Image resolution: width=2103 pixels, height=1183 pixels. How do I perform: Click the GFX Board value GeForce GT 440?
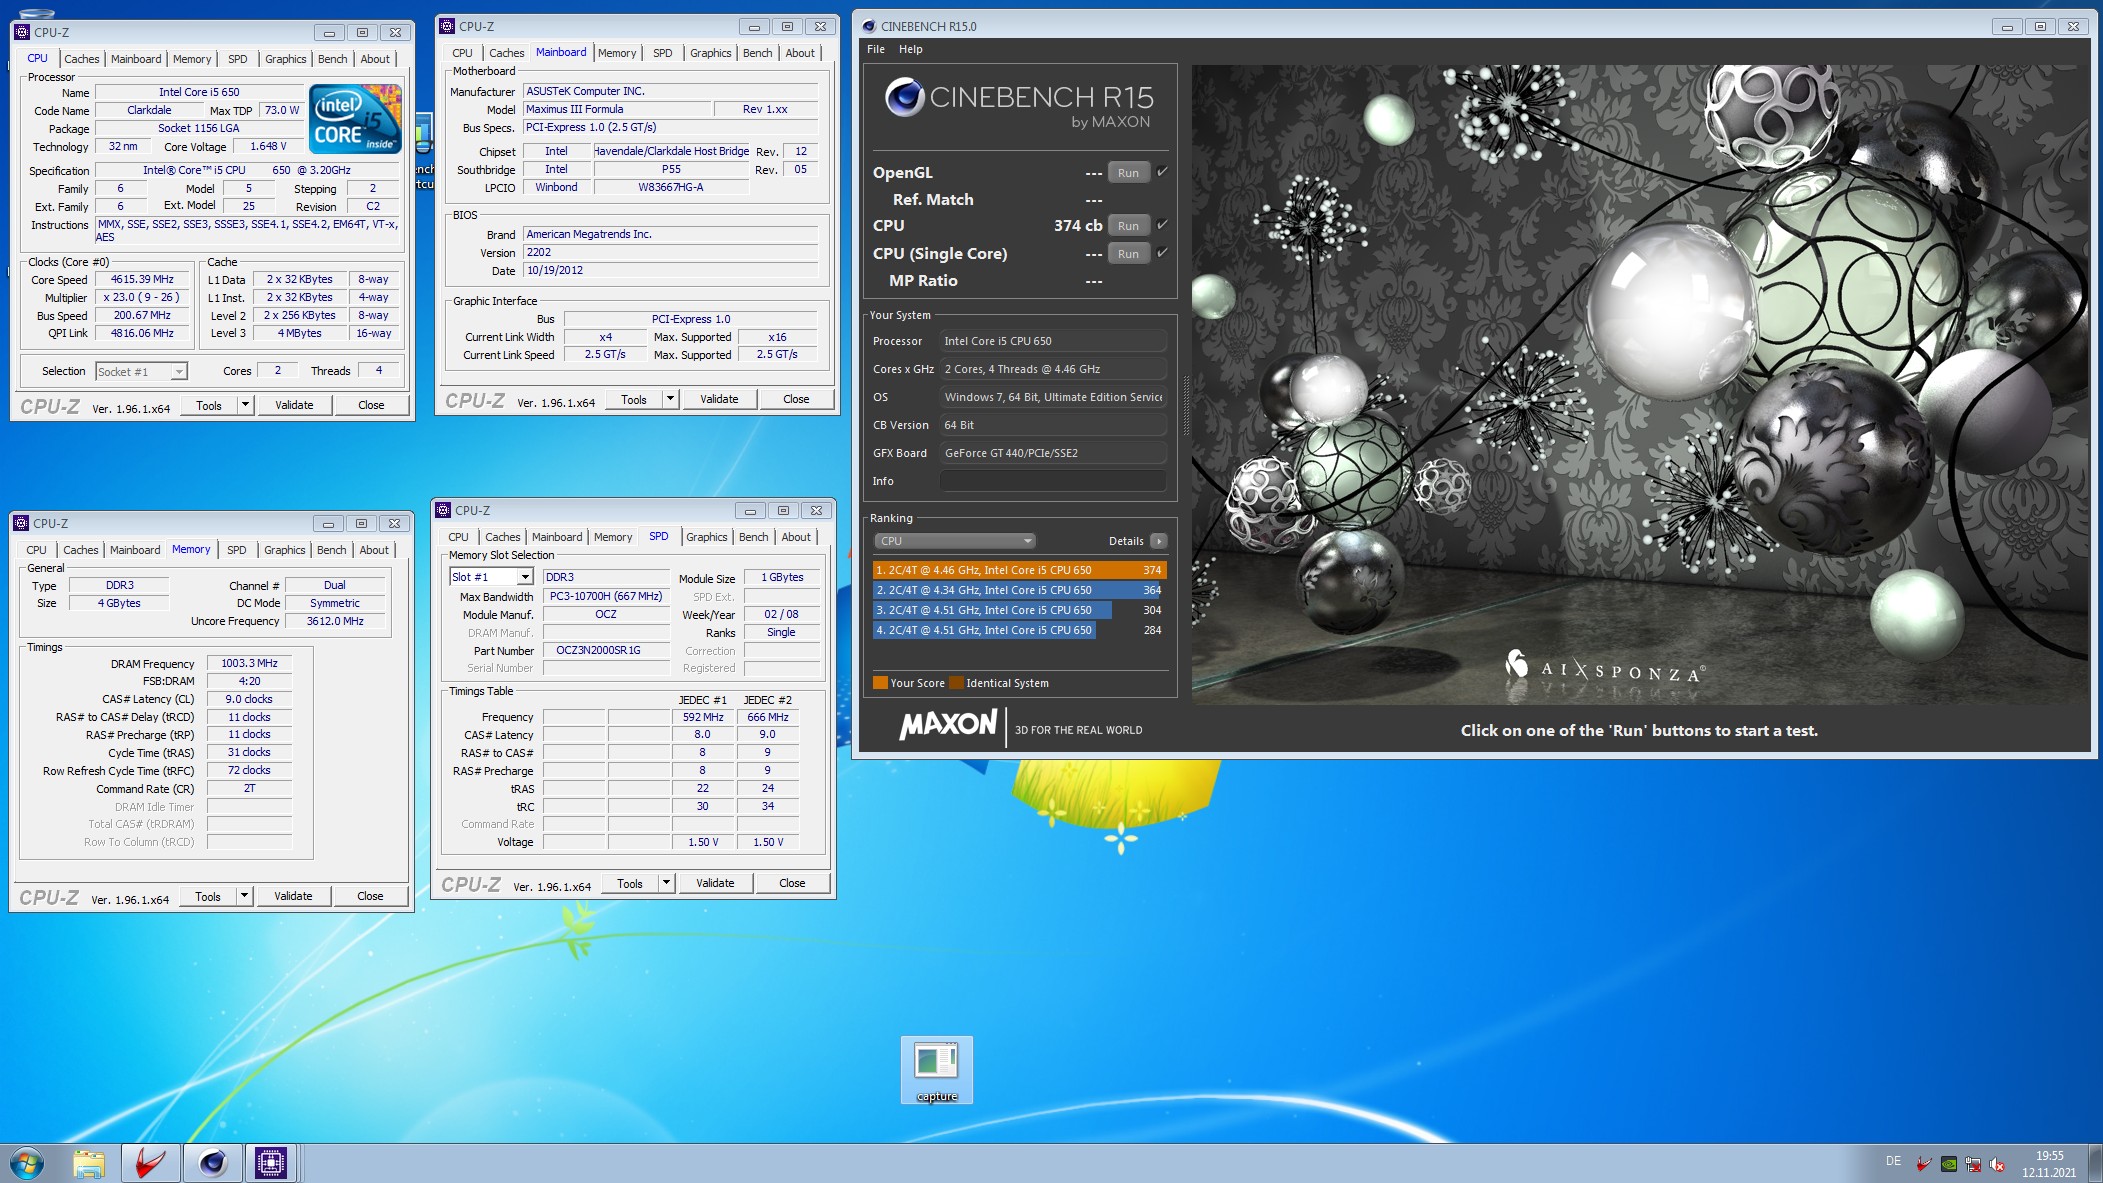[1053, 453]
